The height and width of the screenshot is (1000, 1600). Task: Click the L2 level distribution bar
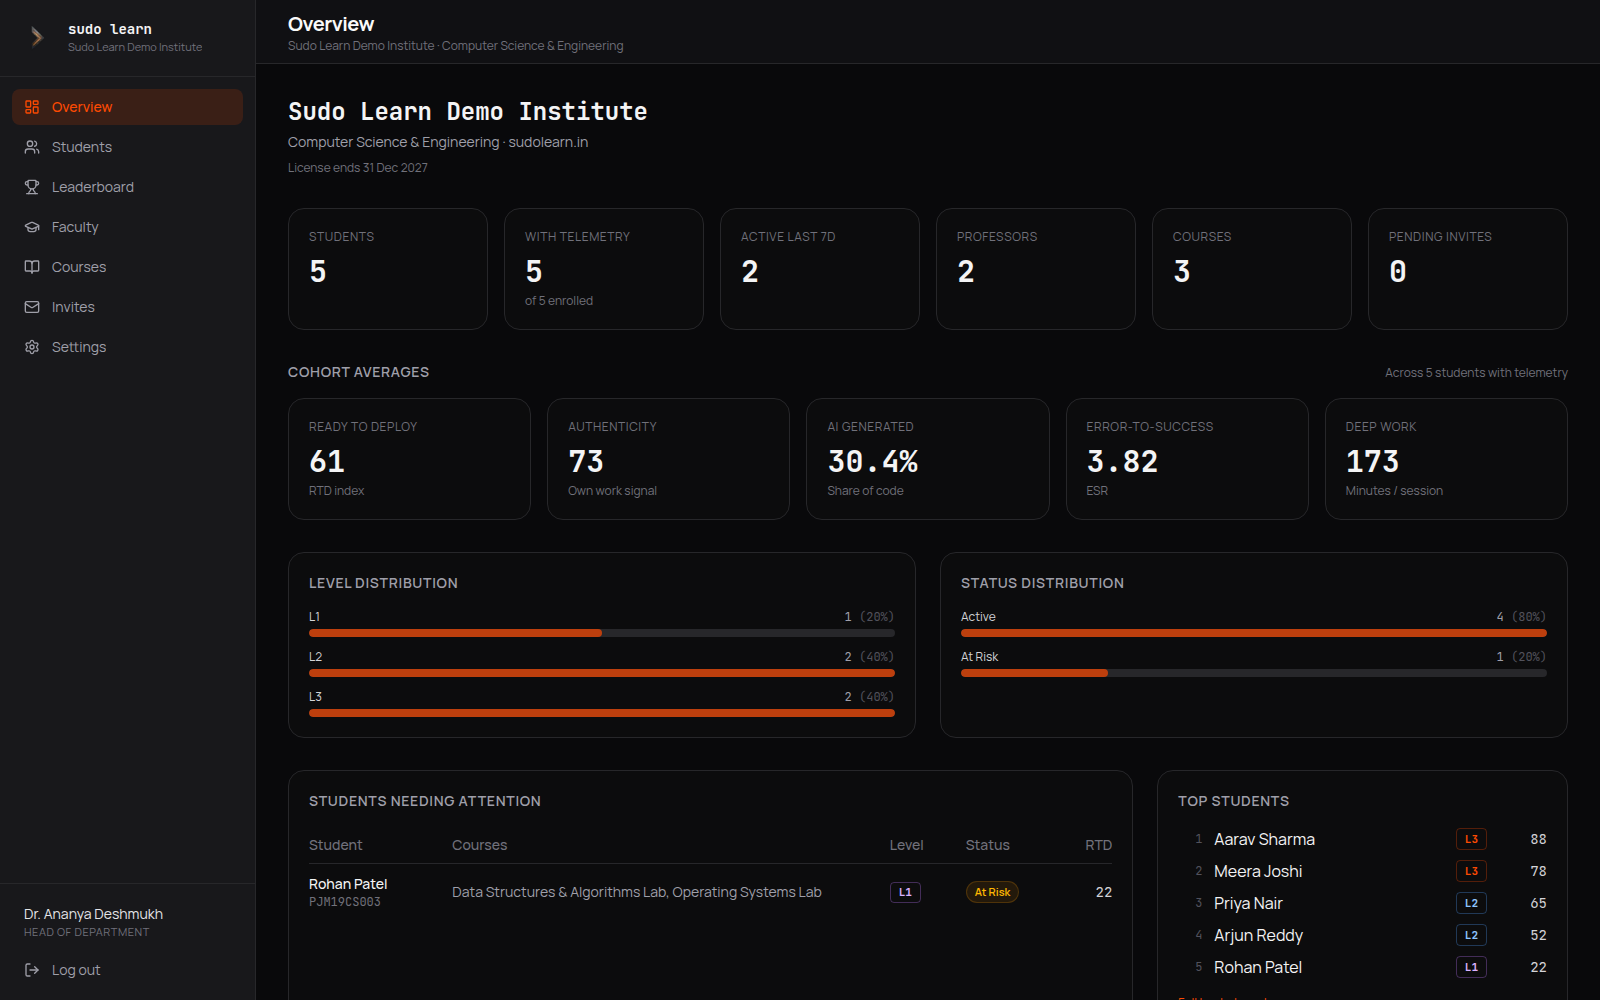(x=602, y=673)
